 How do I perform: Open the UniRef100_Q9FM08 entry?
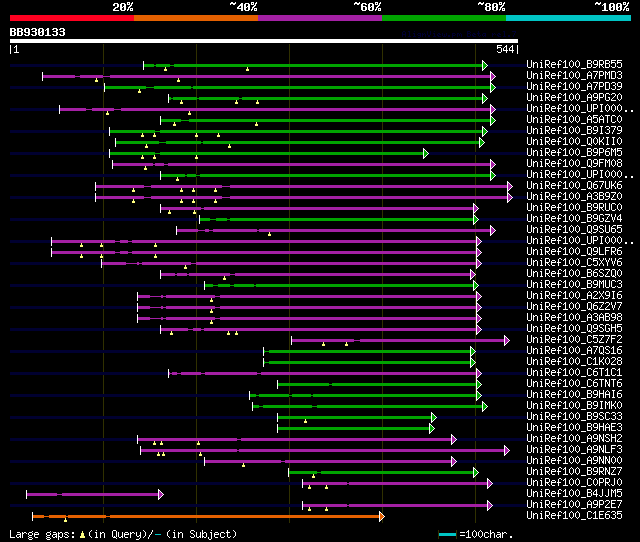(x=574, y=164)
